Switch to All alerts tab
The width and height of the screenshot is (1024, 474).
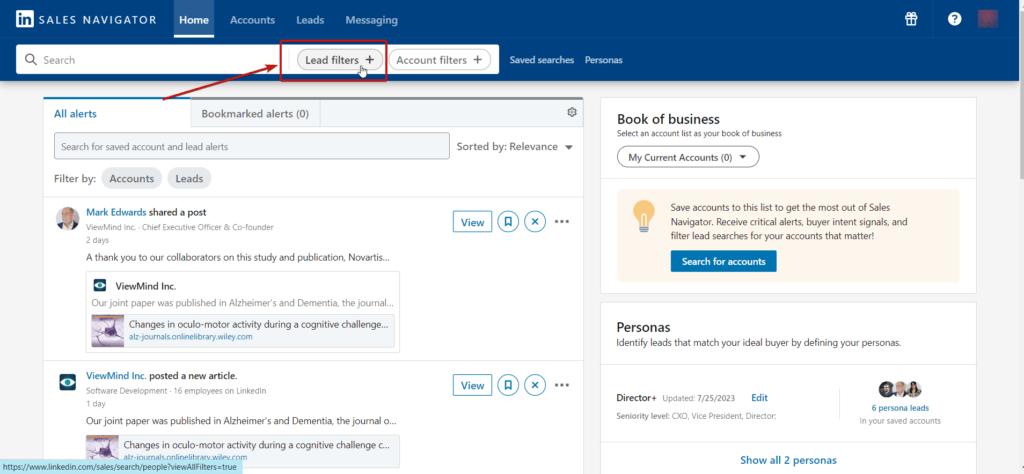[75, 114]
